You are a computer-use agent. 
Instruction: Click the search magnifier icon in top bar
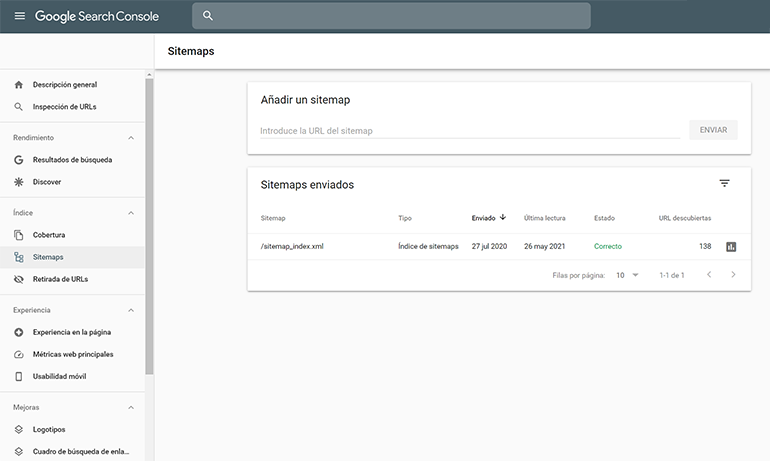tap(208, 16)
